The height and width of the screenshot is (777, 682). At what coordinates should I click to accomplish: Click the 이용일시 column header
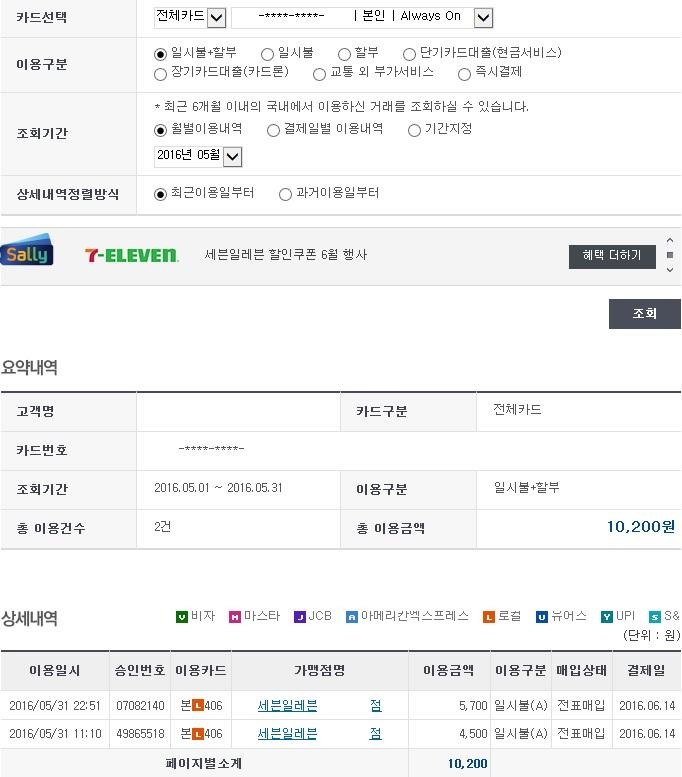55,670
